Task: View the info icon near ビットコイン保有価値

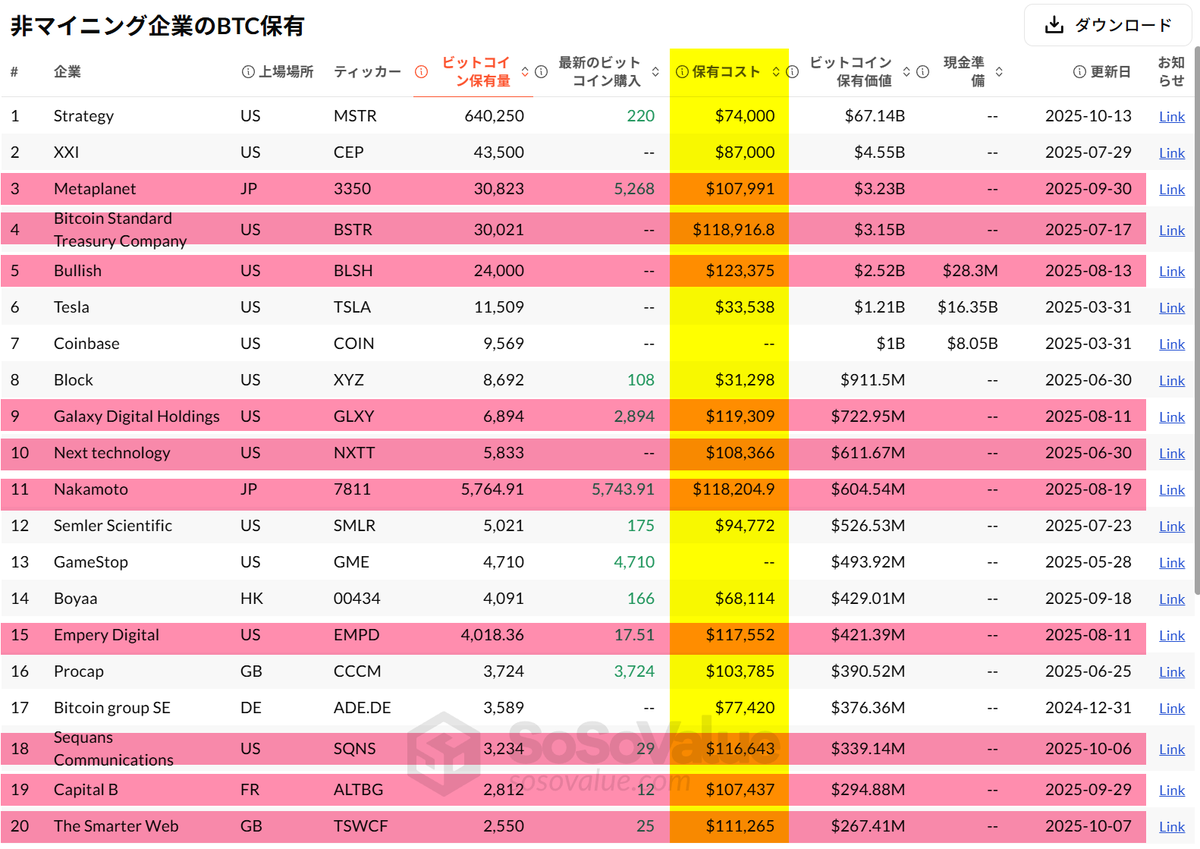Action: (921, 72)
